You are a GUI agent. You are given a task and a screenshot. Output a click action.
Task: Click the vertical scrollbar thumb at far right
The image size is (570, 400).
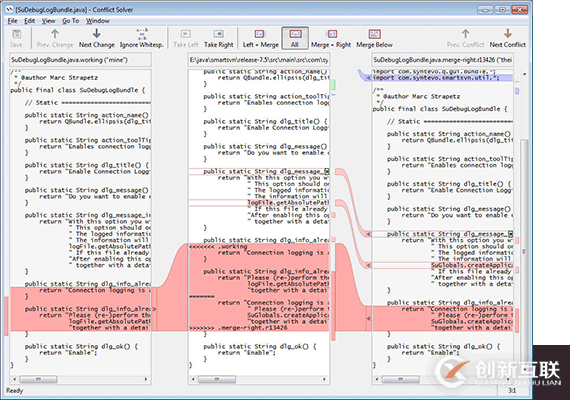point(524,251)
